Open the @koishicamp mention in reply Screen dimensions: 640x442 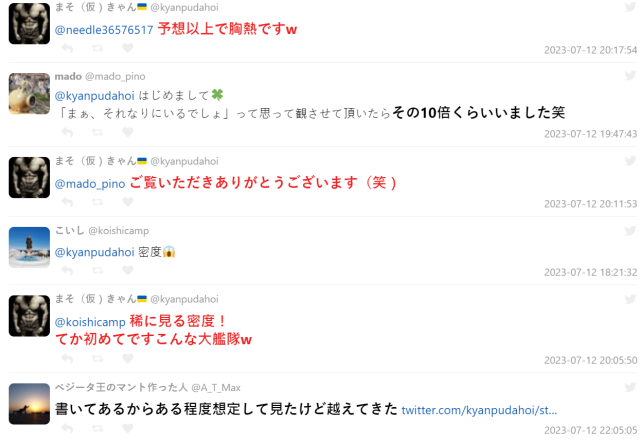[x=90, y=322]
